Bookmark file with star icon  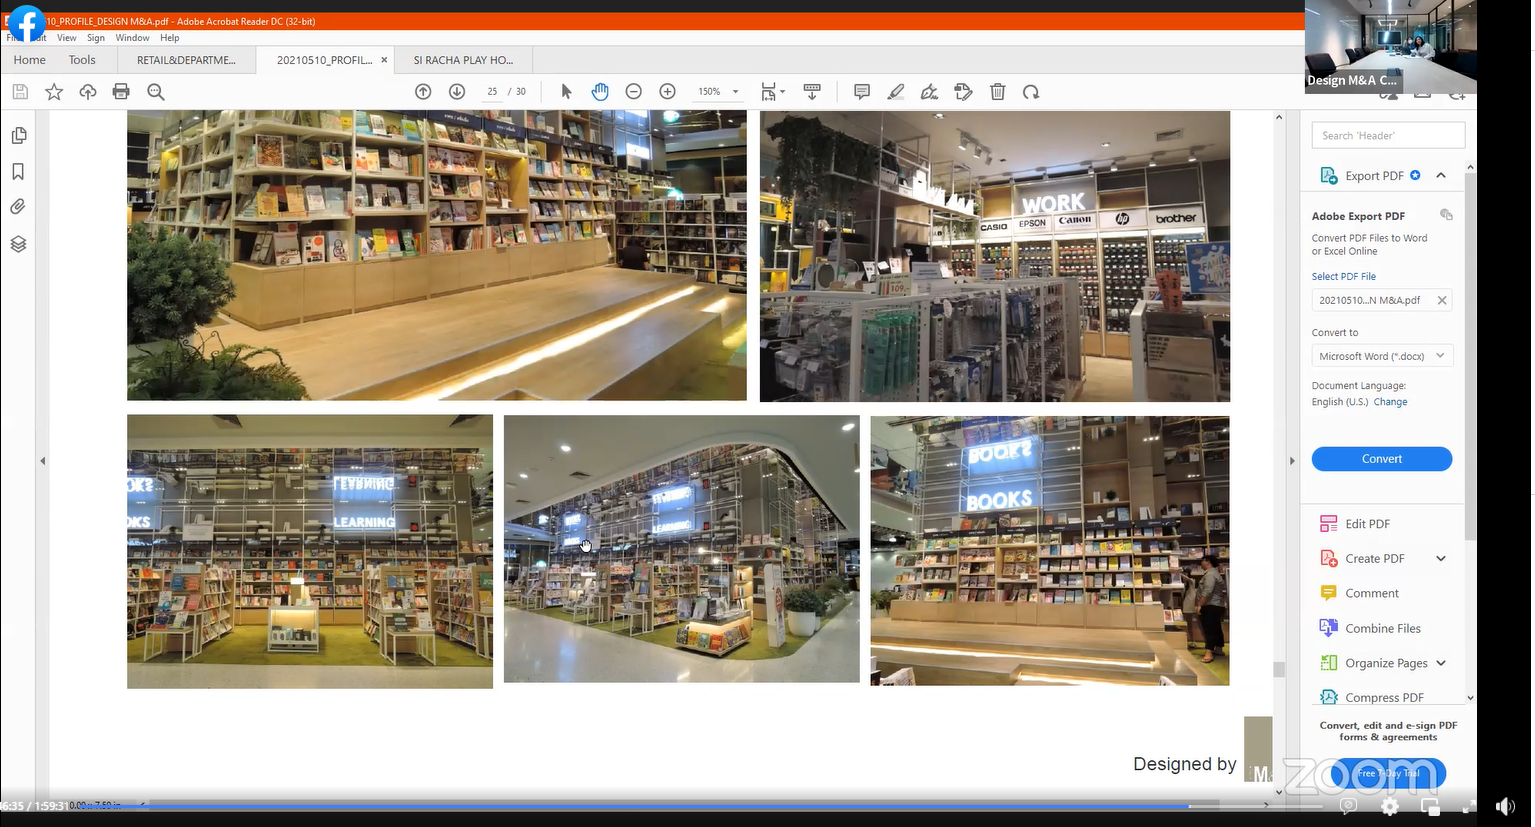[x=54, y=92]
